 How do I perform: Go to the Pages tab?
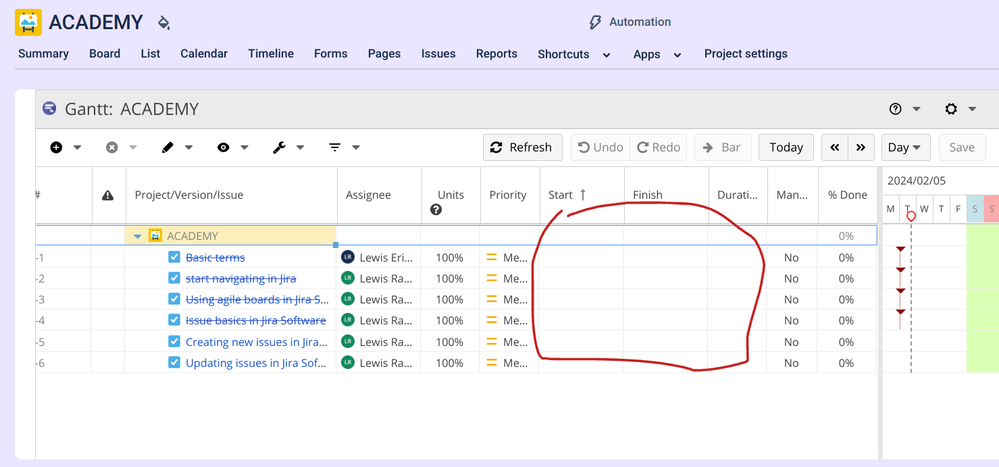coord(384,54)
